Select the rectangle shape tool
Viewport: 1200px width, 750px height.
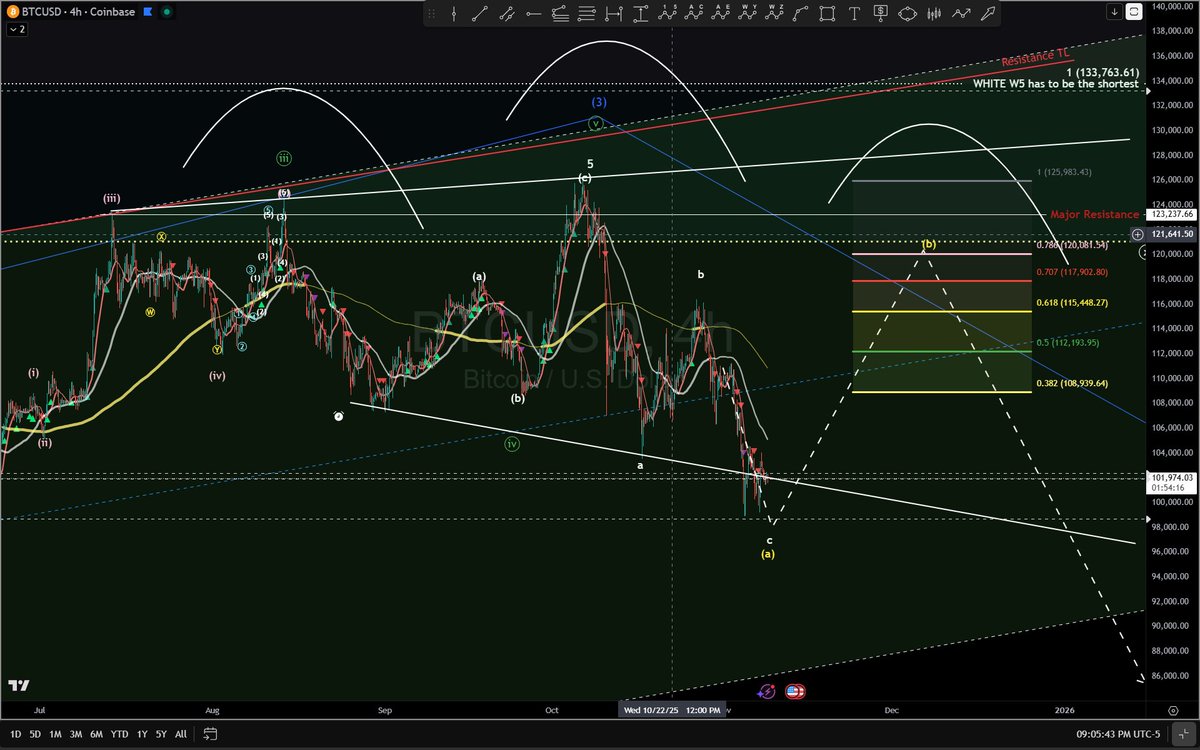click(x=827, y=14)
